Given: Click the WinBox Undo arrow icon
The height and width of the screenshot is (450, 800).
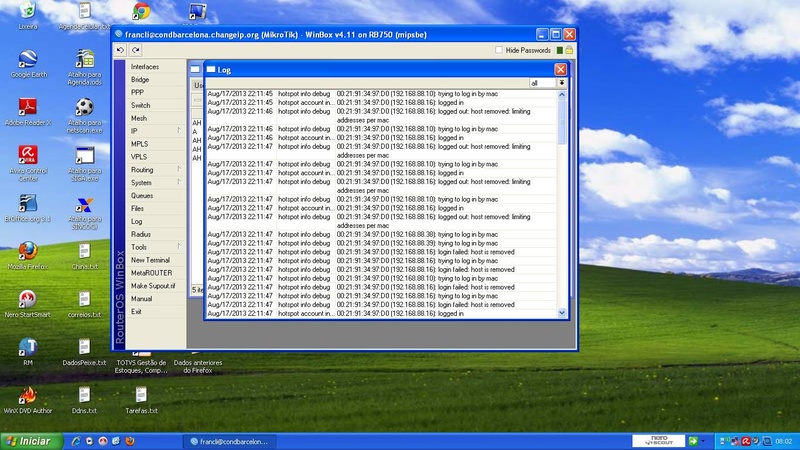Looking at the screenshot, I should click(120, 50).
